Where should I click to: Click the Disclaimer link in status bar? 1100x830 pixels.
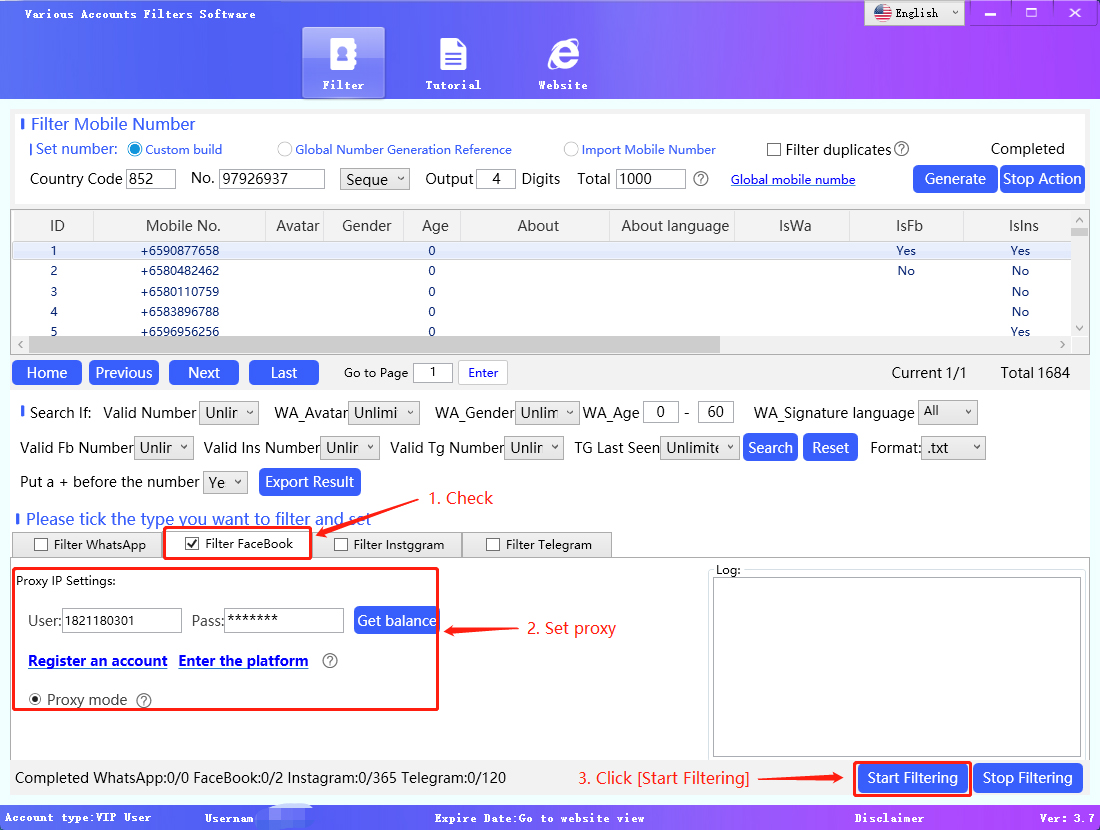tap(889, 818)
